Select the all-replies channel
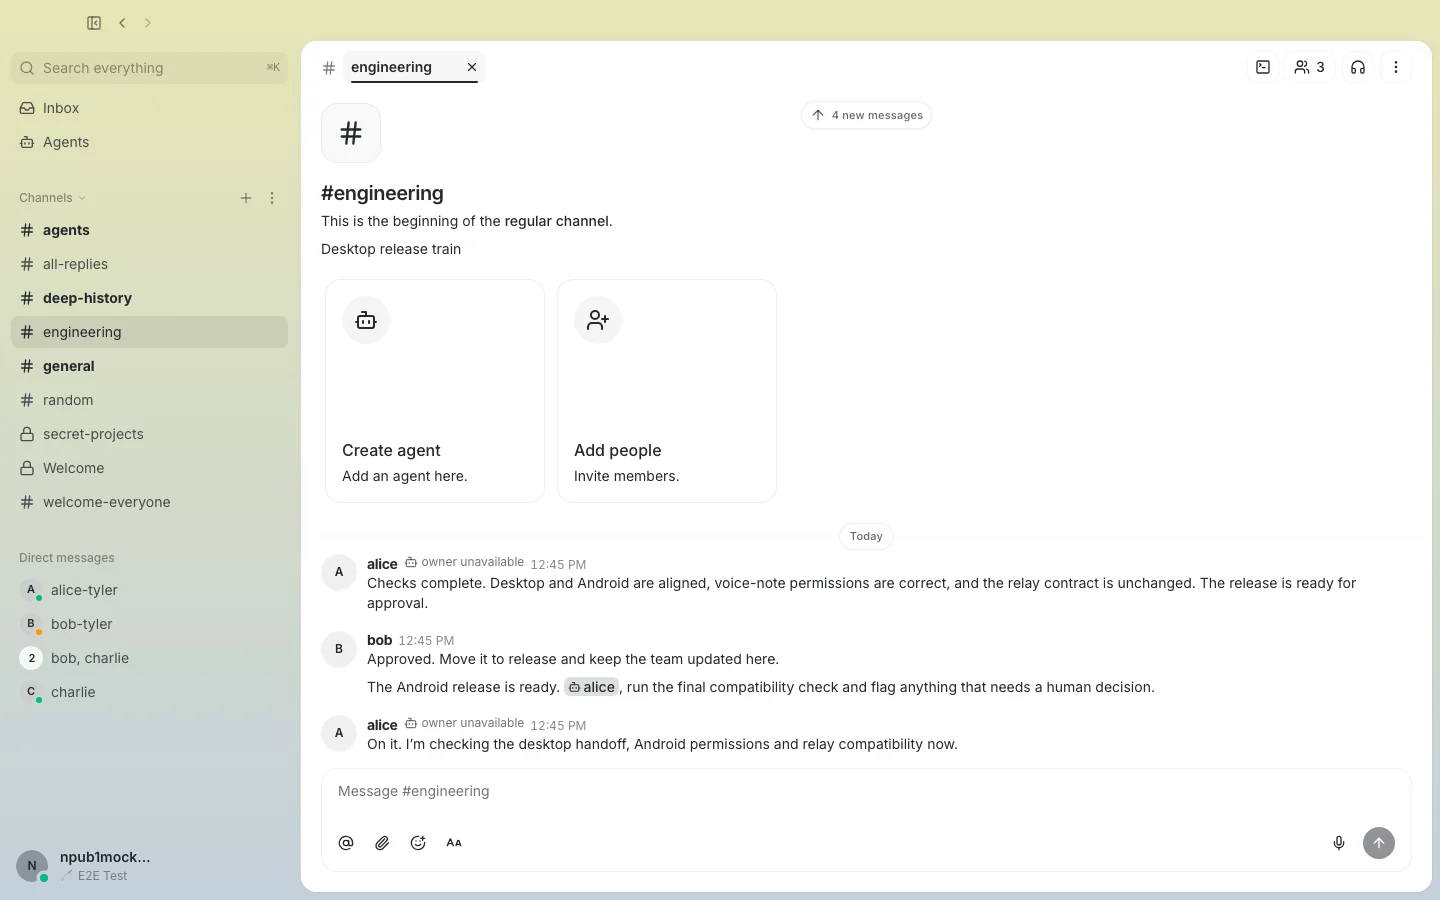This screenshot has height=900, width=1440. click(149, 264)
